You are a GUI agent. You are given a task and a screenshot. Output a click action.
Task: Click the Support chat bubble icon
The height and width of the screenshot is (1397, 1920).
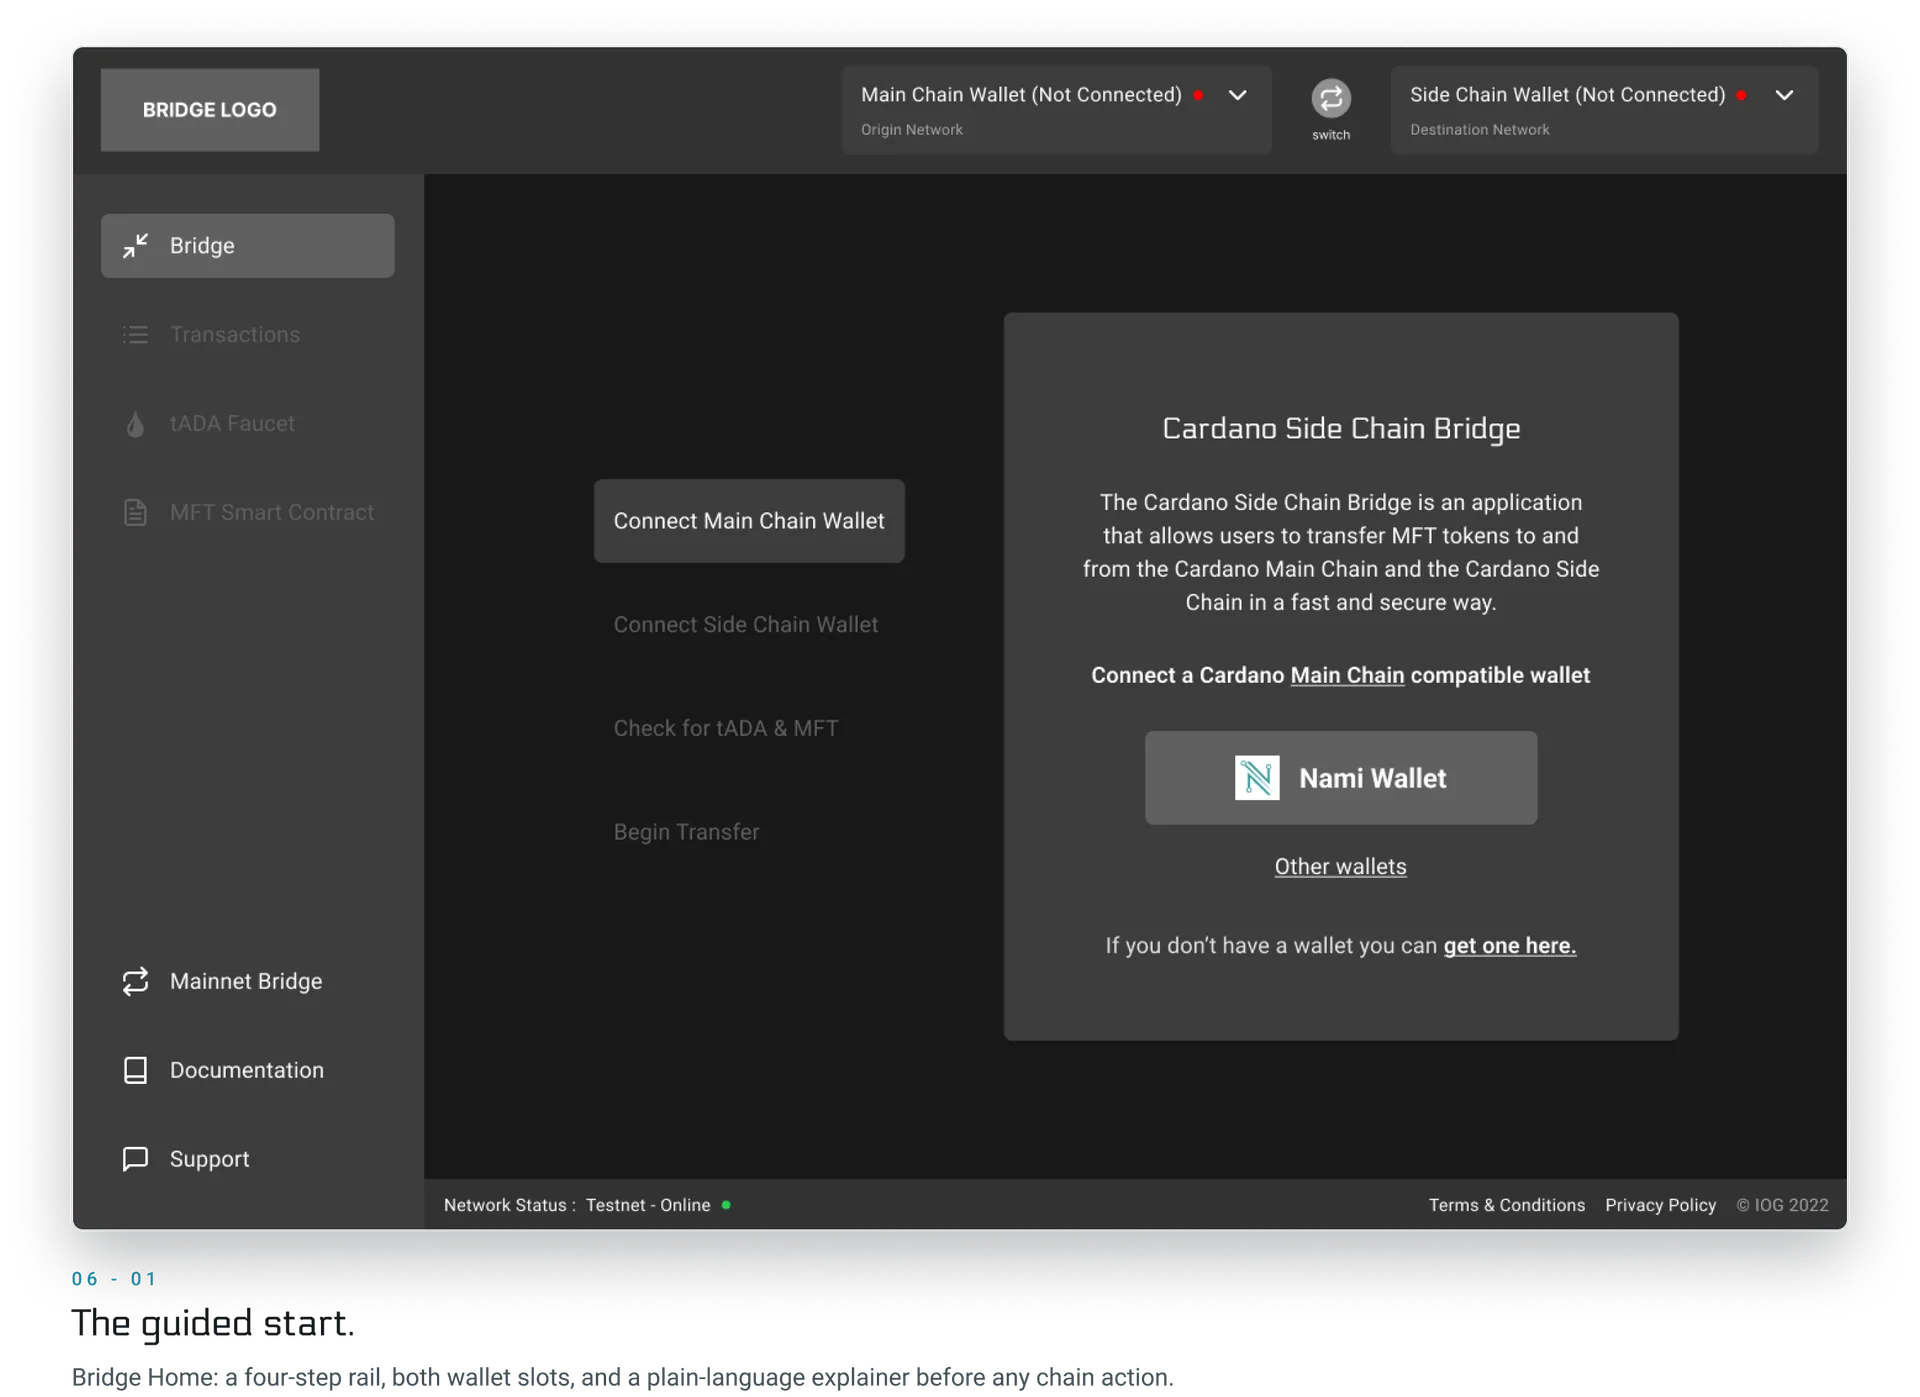click(135, 1158)
